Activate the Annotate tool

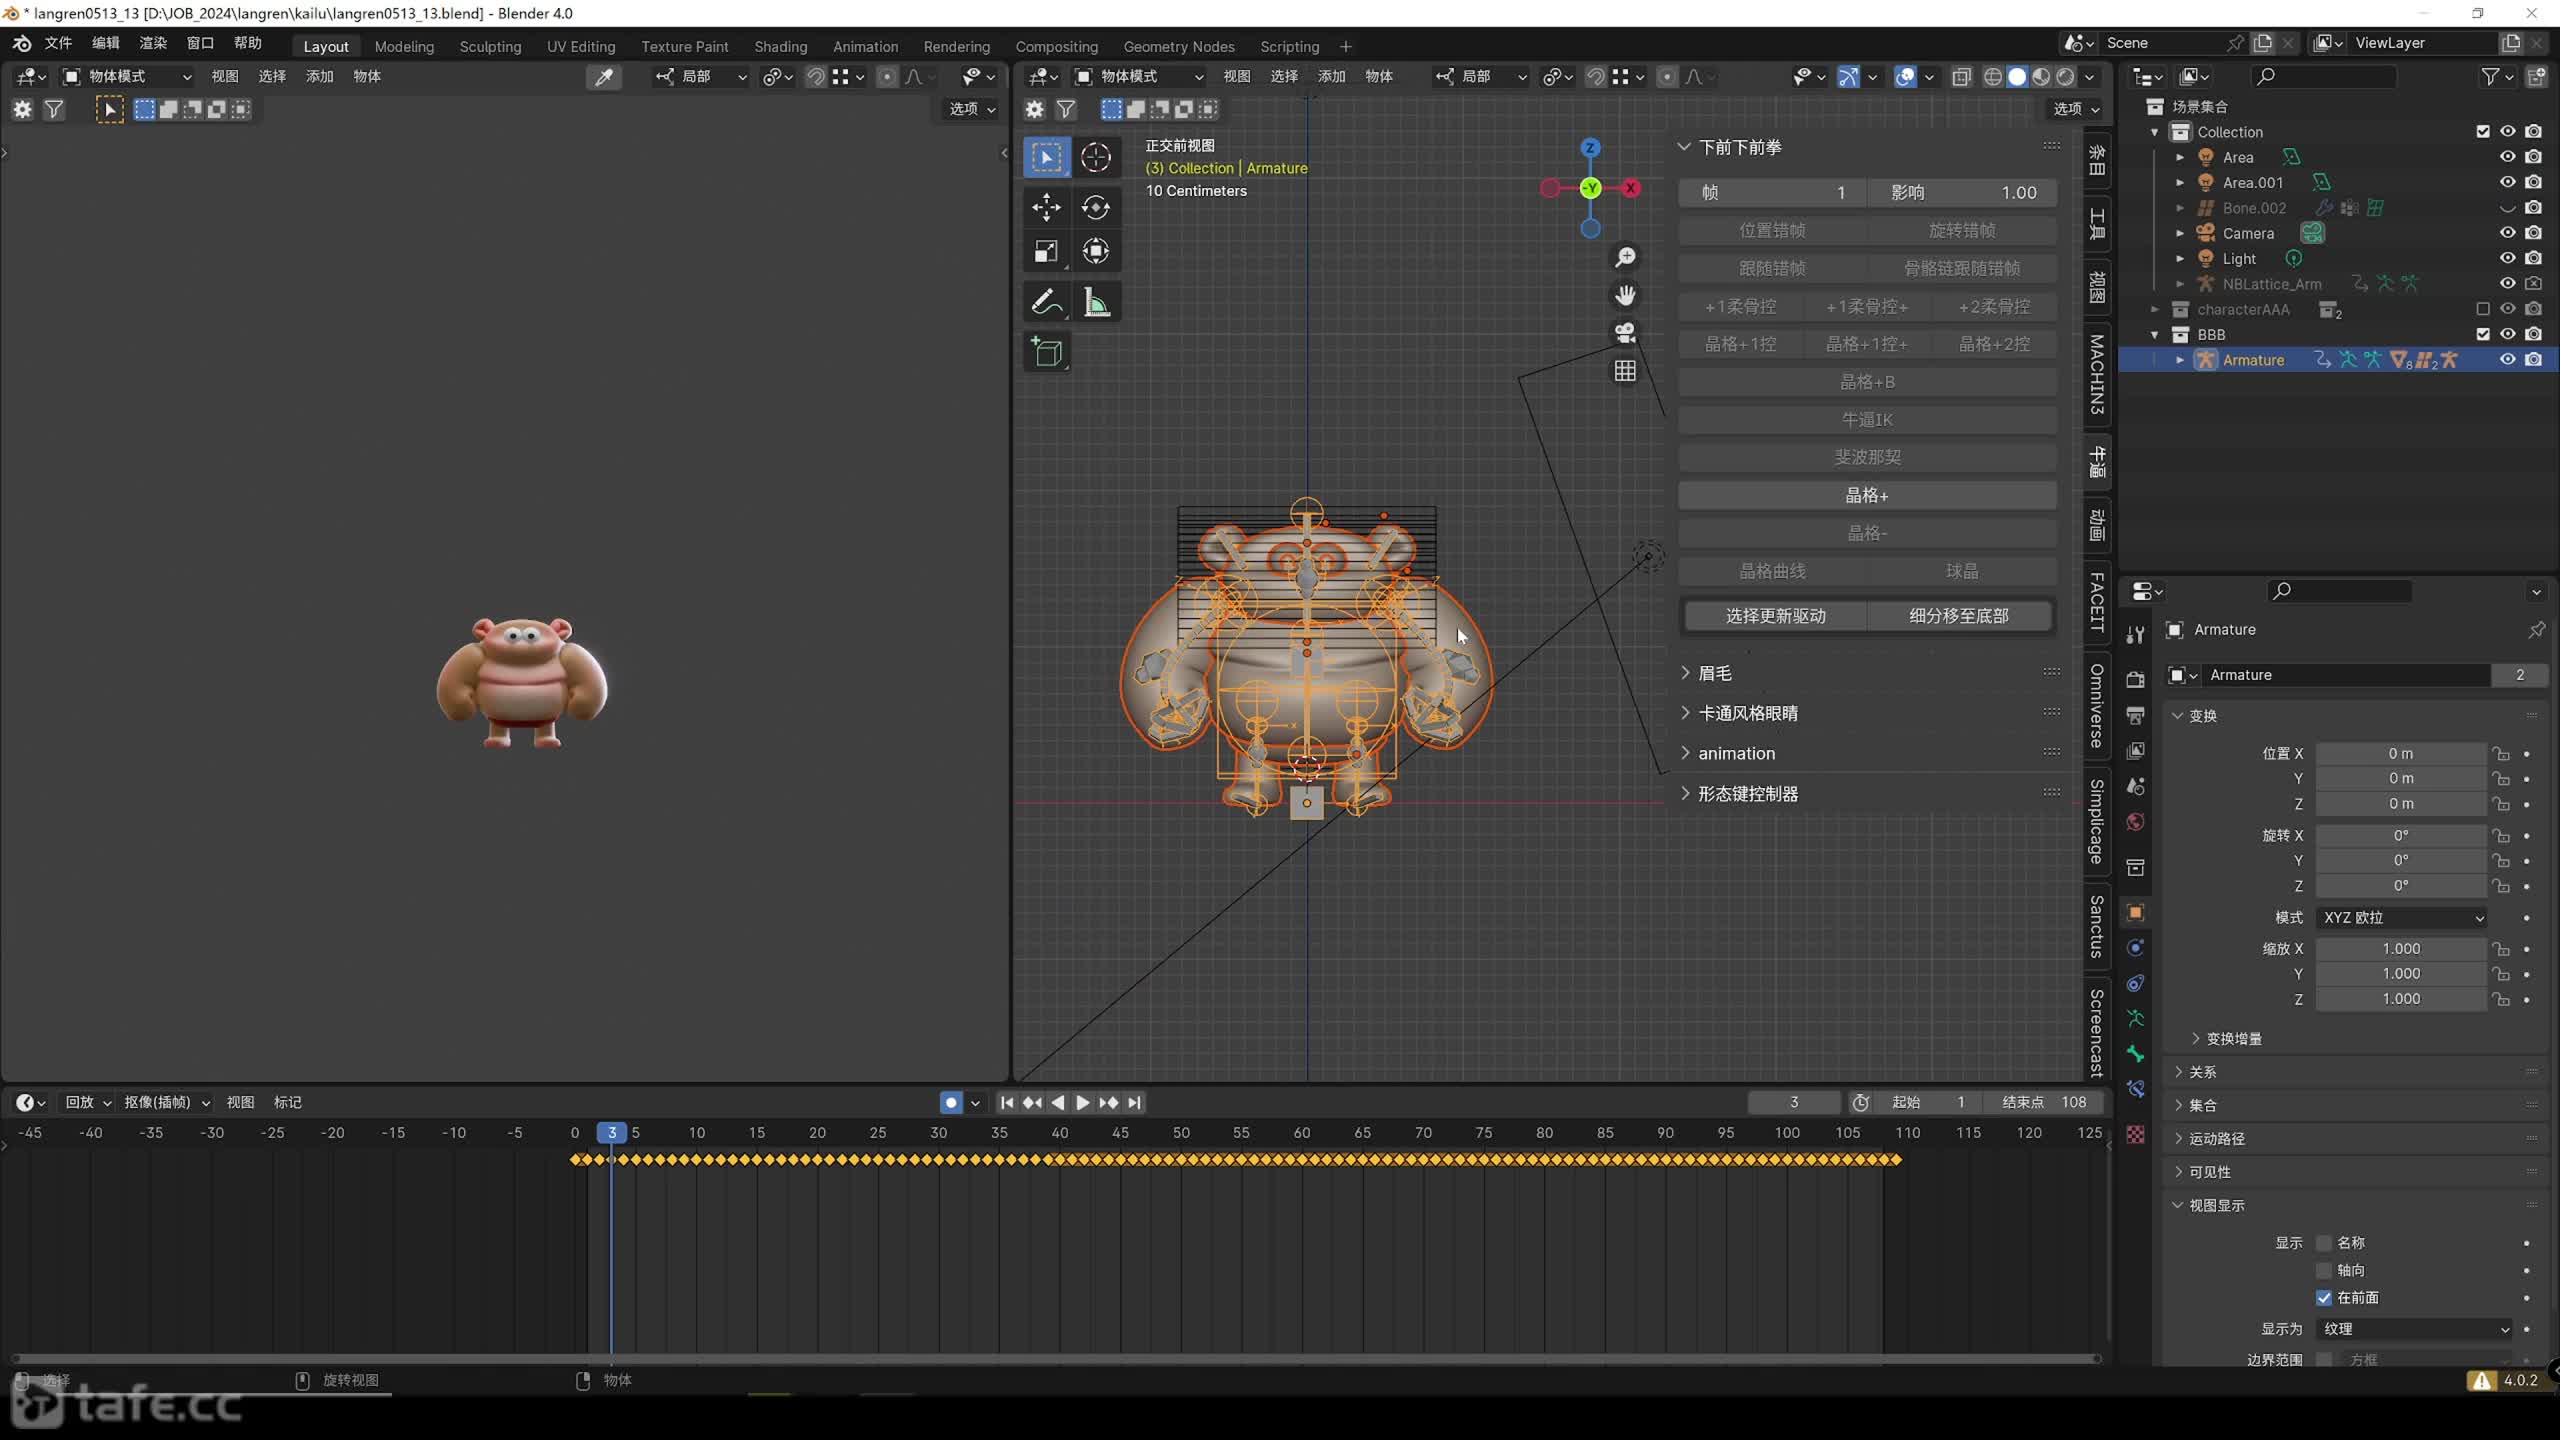[x=1046, y=302]
